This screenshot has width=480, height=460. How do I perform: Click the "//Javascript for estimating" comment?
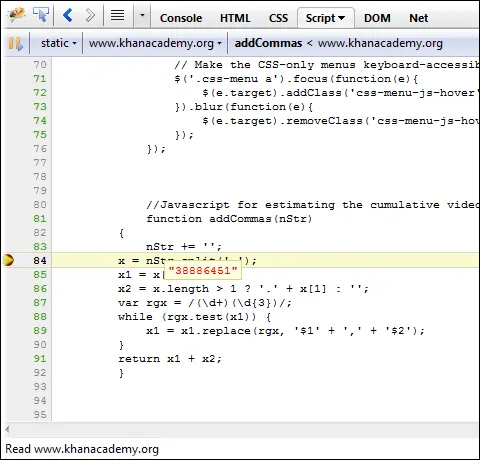pos(313,205)
